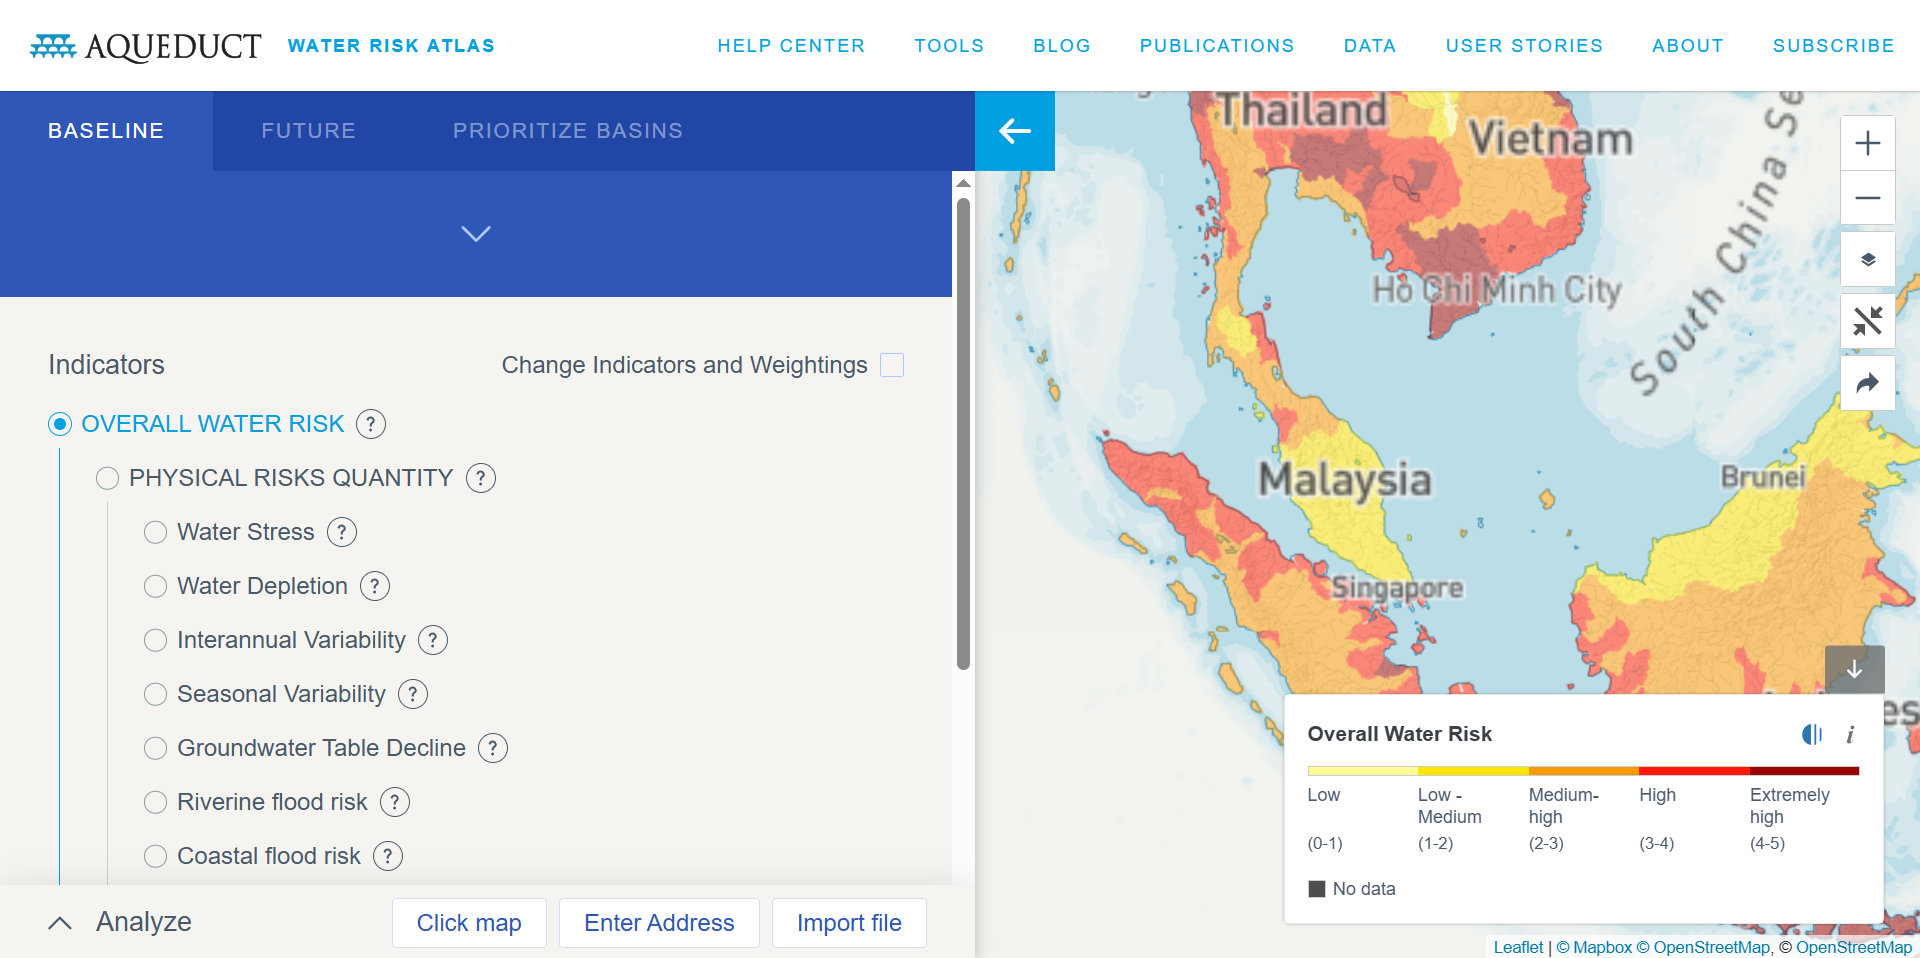Zoom in on the map
Image resolution: width=1920 pixels, height=958 pixels.
tap(1867, 143)
